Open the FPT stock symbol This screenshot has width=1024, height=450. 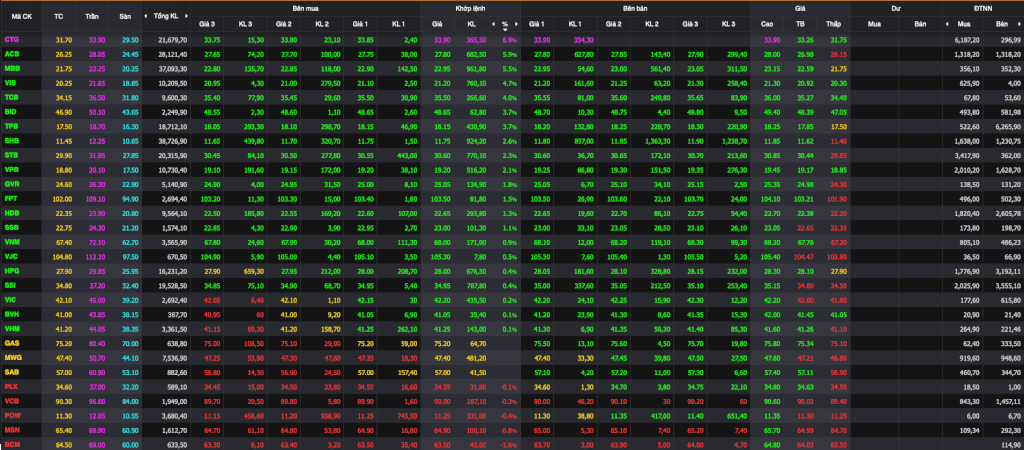point(10,197)
